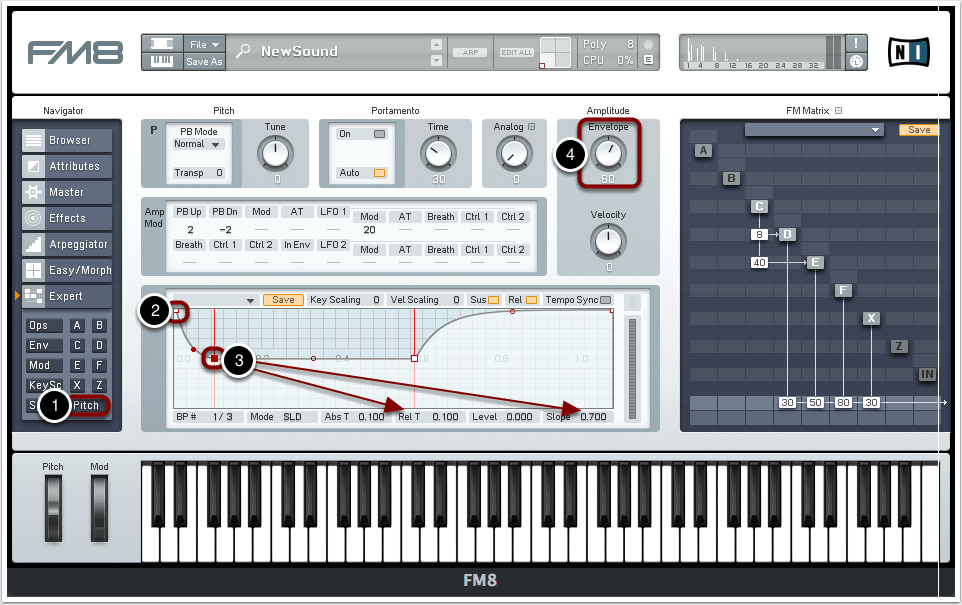Open the Master section

click(x=67, y=193)
